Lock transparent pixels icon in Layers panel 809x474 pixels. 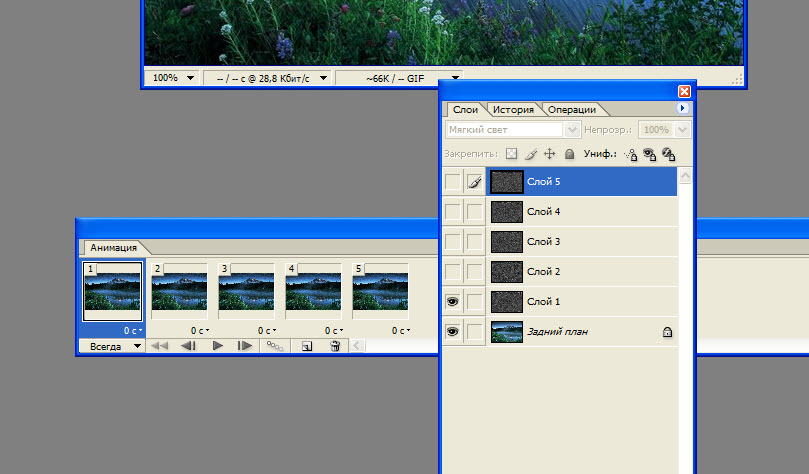point(511,154)
